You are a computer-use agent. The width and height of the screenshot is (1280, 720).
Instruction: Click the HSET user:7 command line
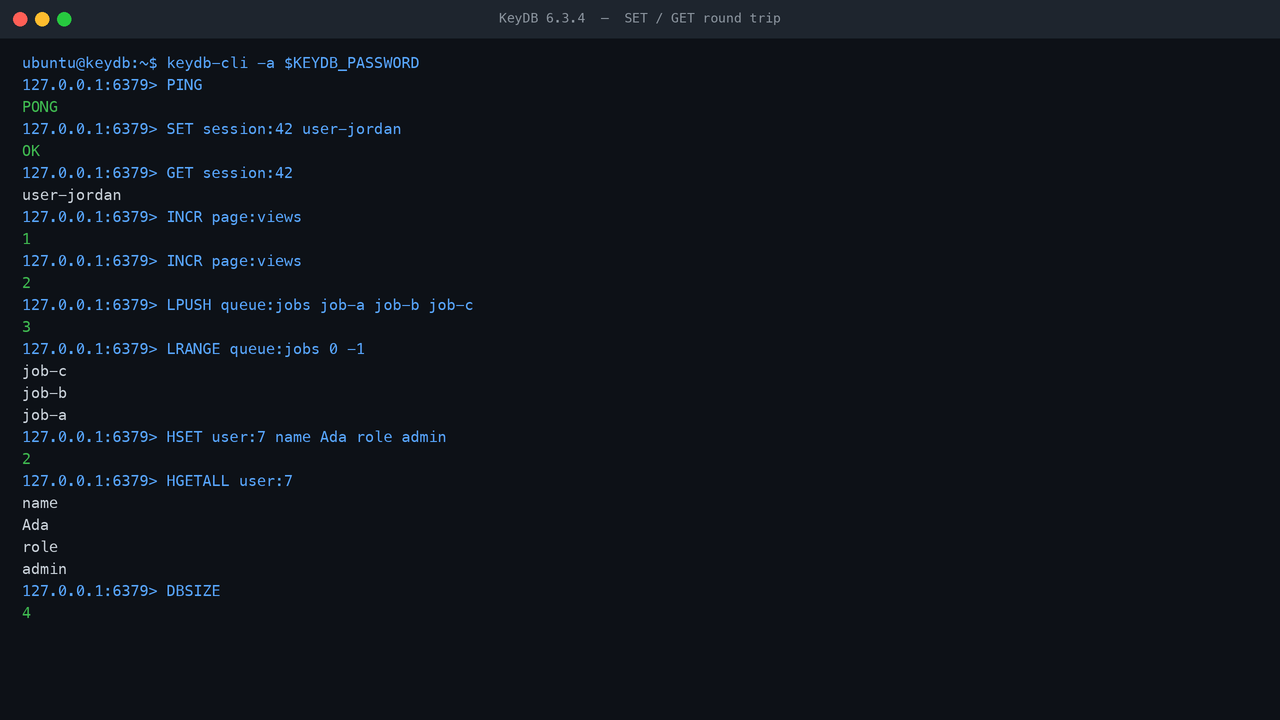tap(234, 437)
